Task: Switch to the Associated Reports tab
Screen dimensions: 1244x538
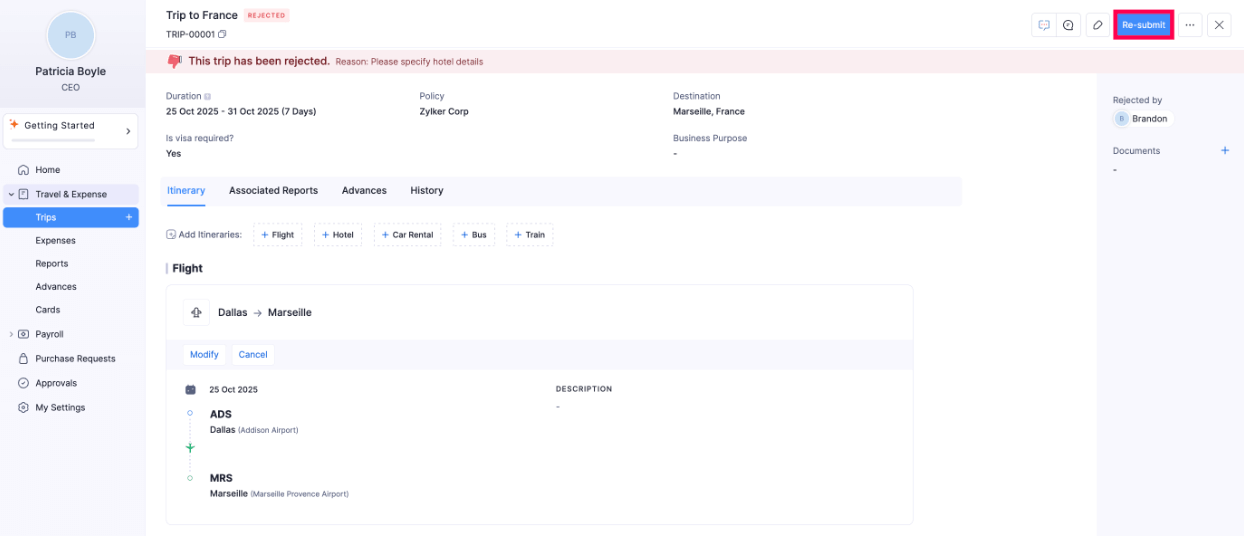Action: tap(273, 191)
